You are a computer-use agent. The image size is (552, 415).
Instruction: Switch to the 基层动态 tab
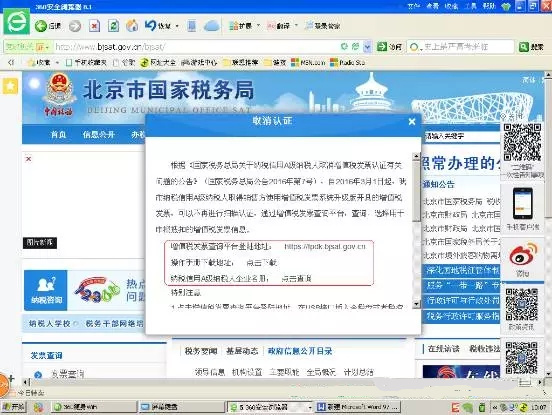tap(242, 351)
